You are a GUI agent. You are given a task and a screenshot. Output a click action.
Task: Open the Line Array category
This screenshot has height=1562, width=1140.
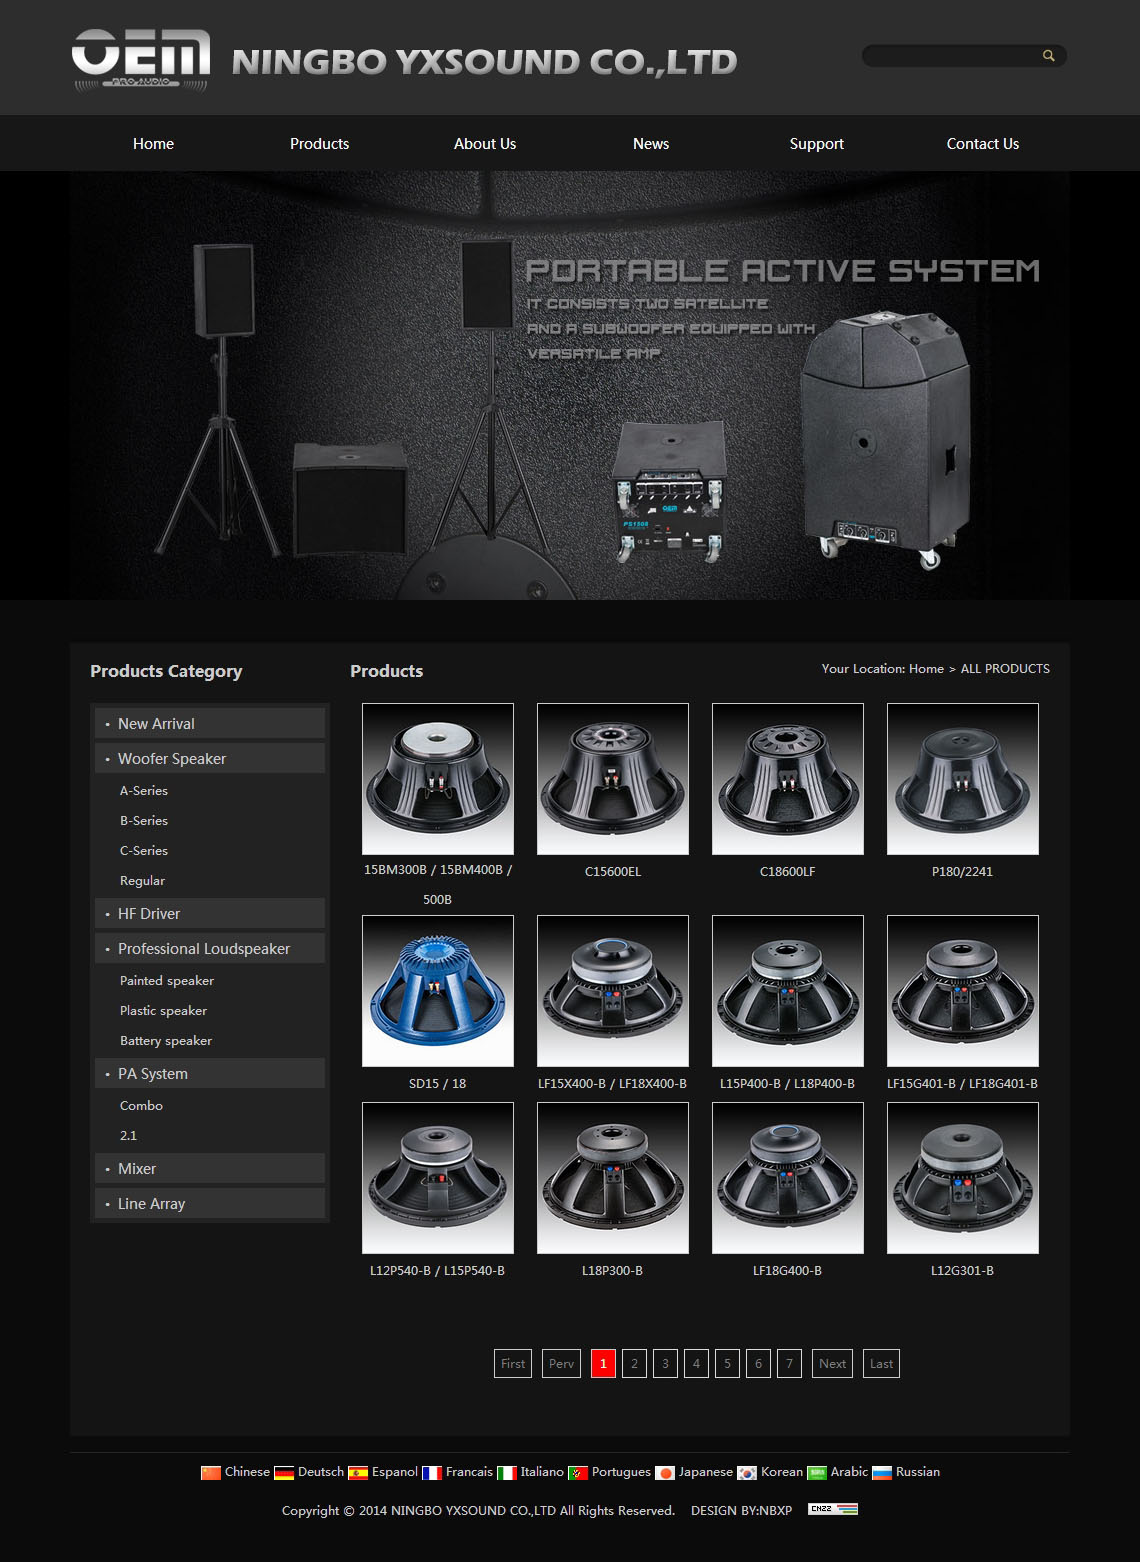(210, 1203)
